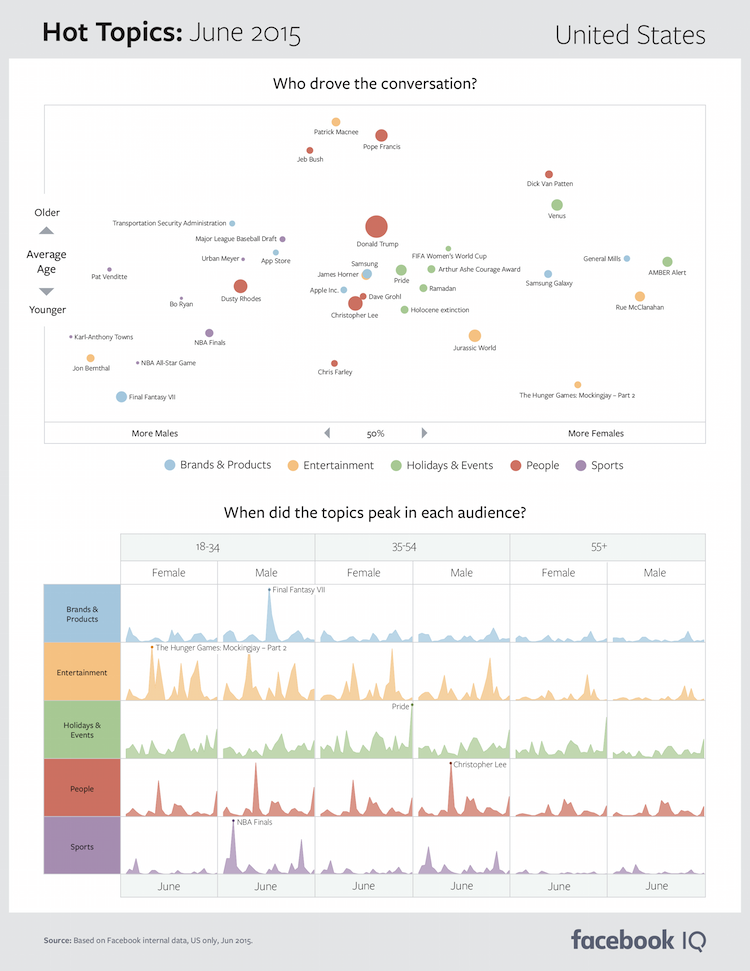Viewport: 750px width, 971px height.
Task: Select the AMBER Alert bubble
Action: coord(667,262)
